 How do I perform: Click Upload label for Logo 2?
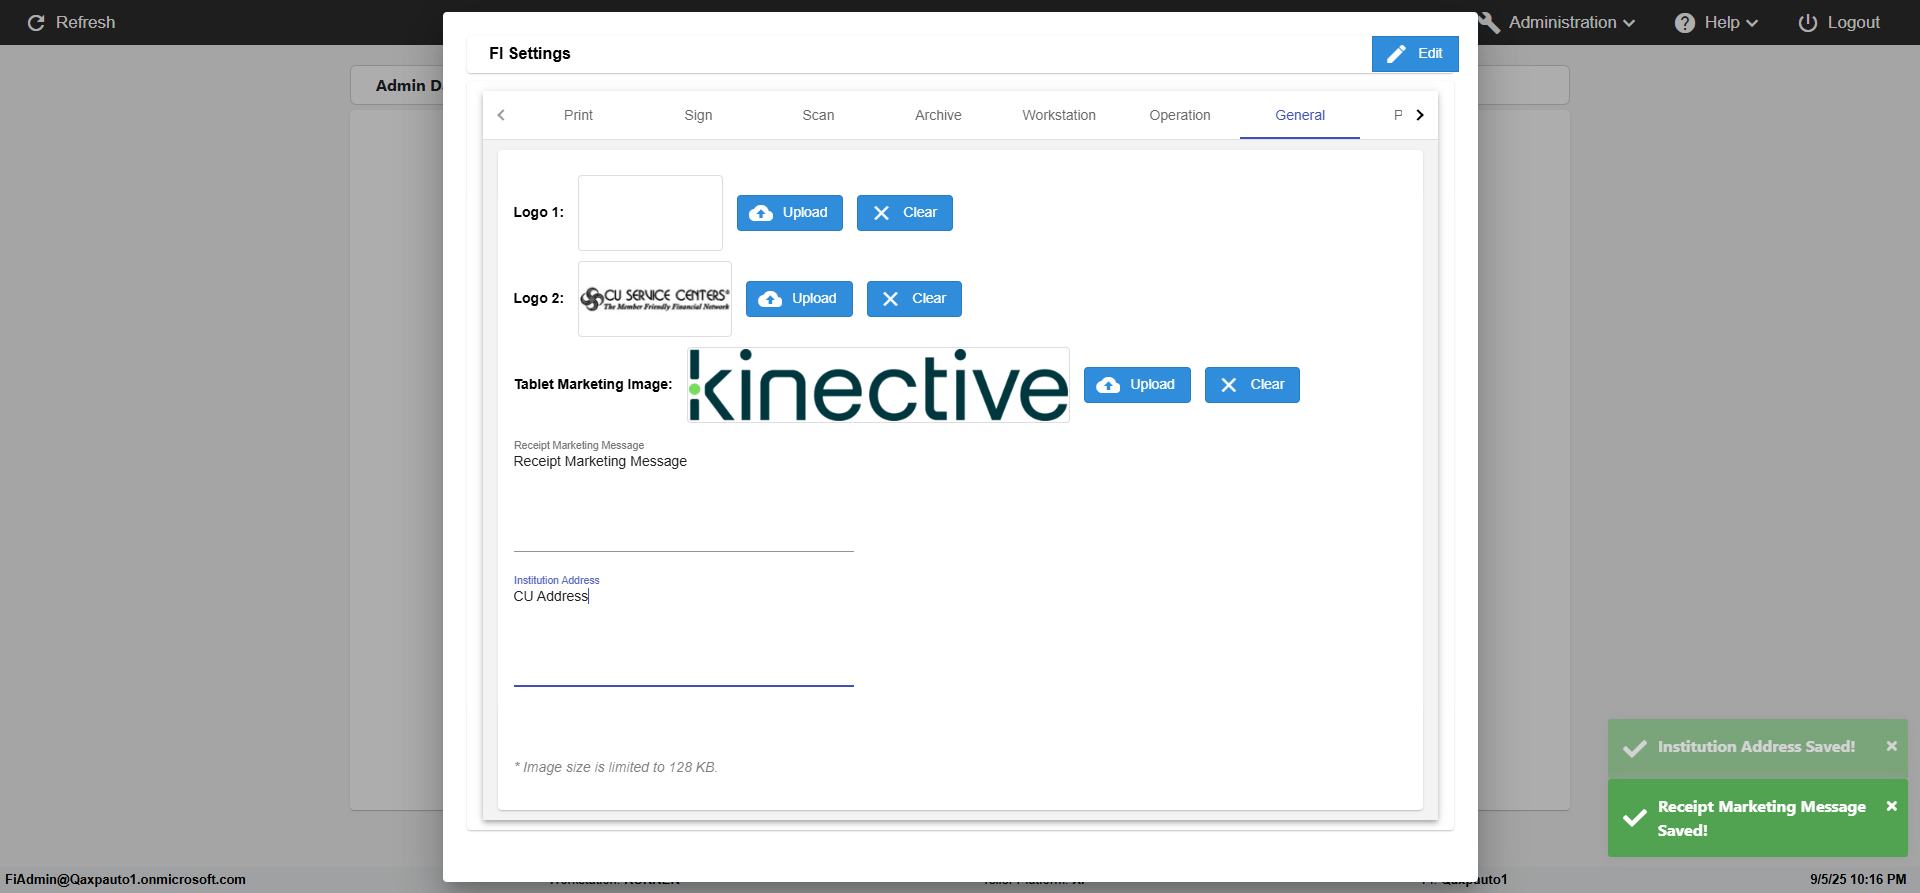pos(814,299)
